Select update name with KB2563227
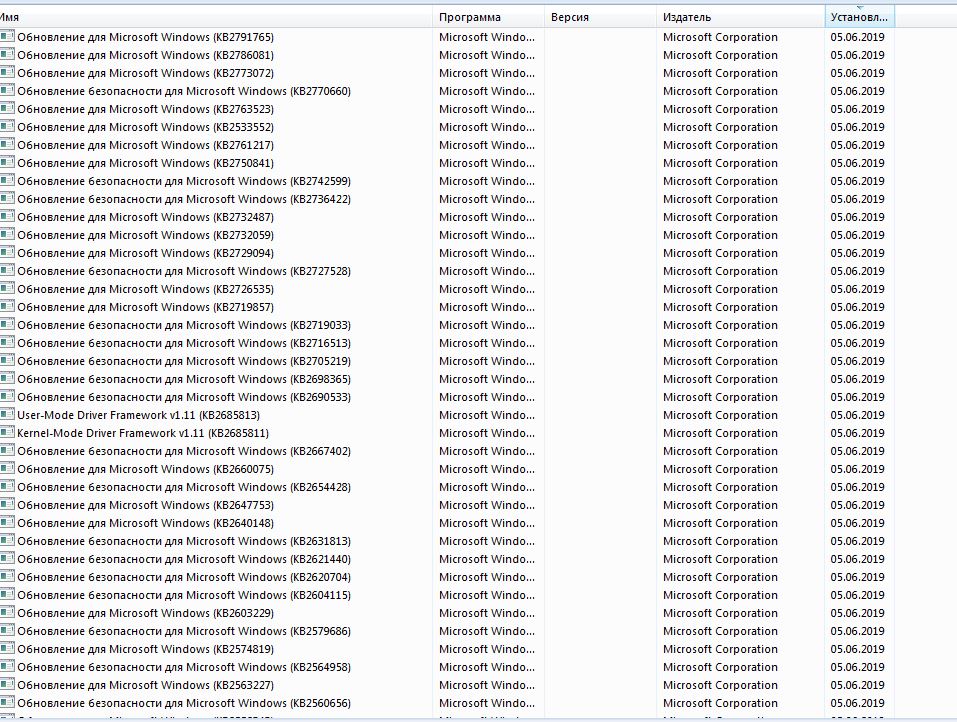This screenshot has height=722, width=957. point(145,685)
